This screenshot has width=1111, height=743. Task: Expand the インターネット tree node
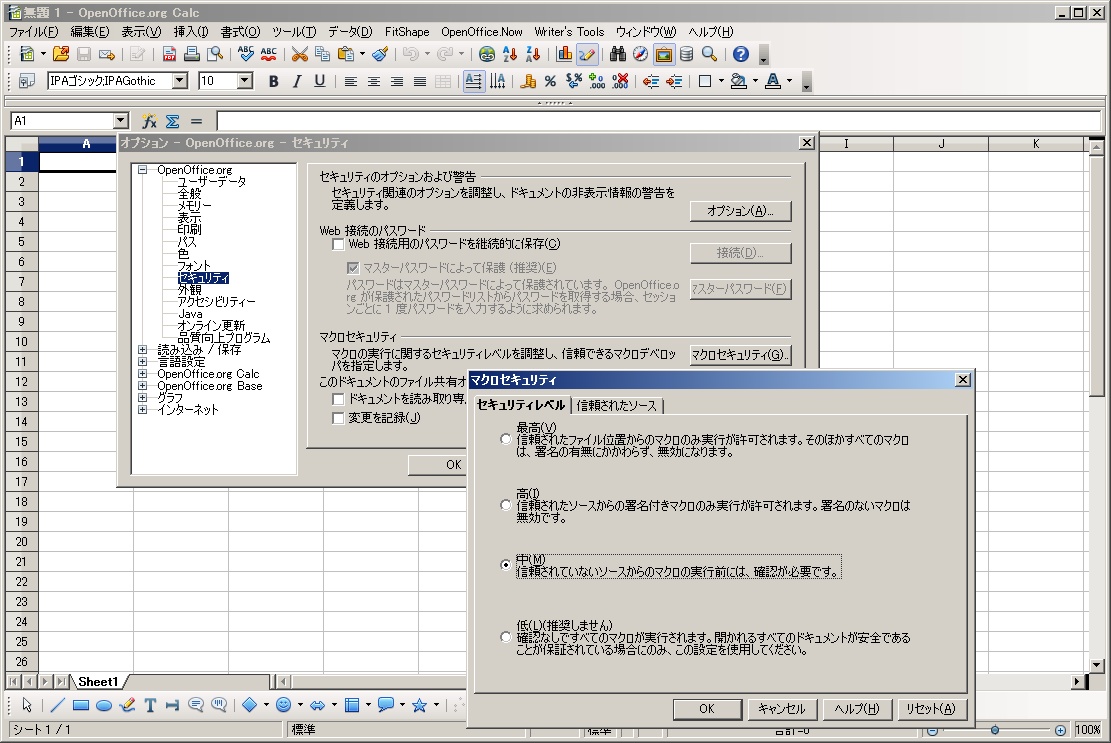coord(142,409)
